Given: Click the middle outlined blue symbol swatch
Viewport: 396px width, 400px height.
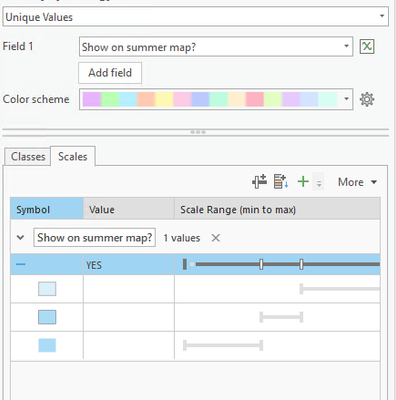Looking at the screenshot, I should point(47,317).
